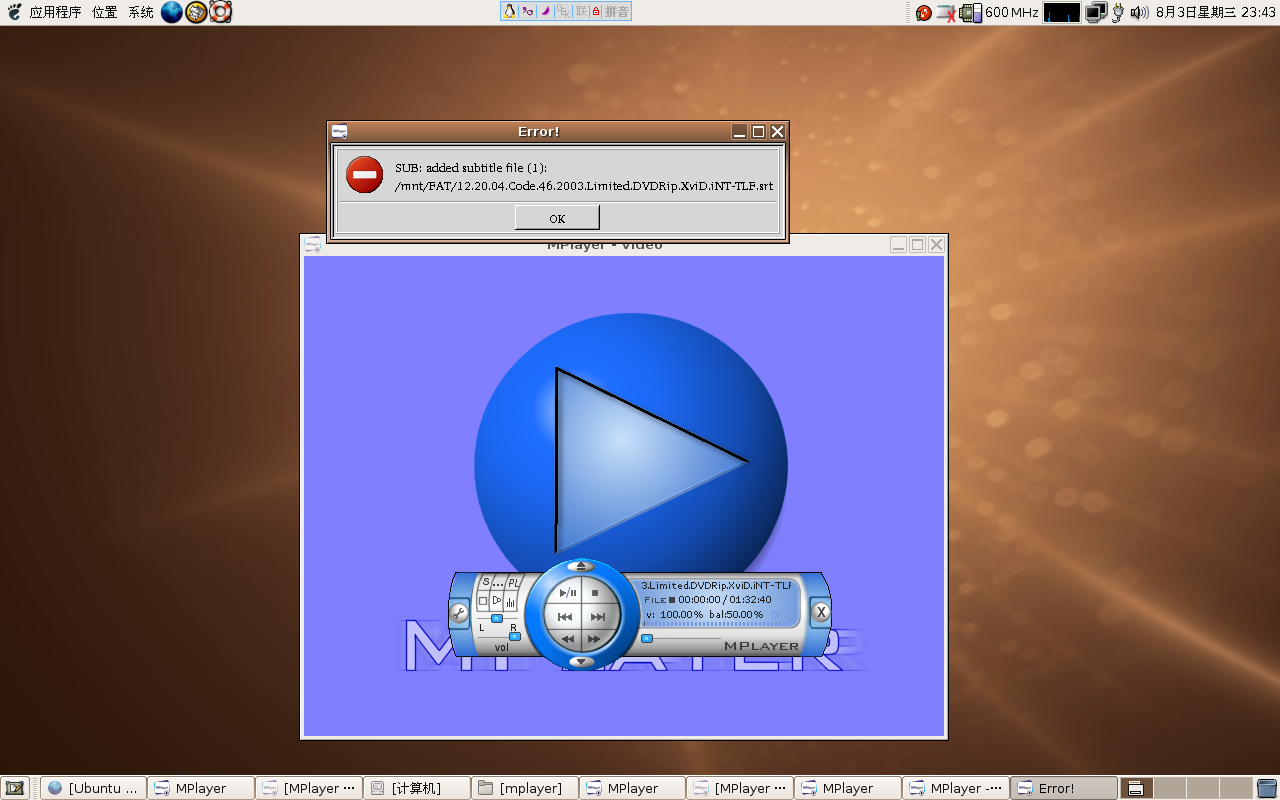Click the date and time clock

point(1215,12)
